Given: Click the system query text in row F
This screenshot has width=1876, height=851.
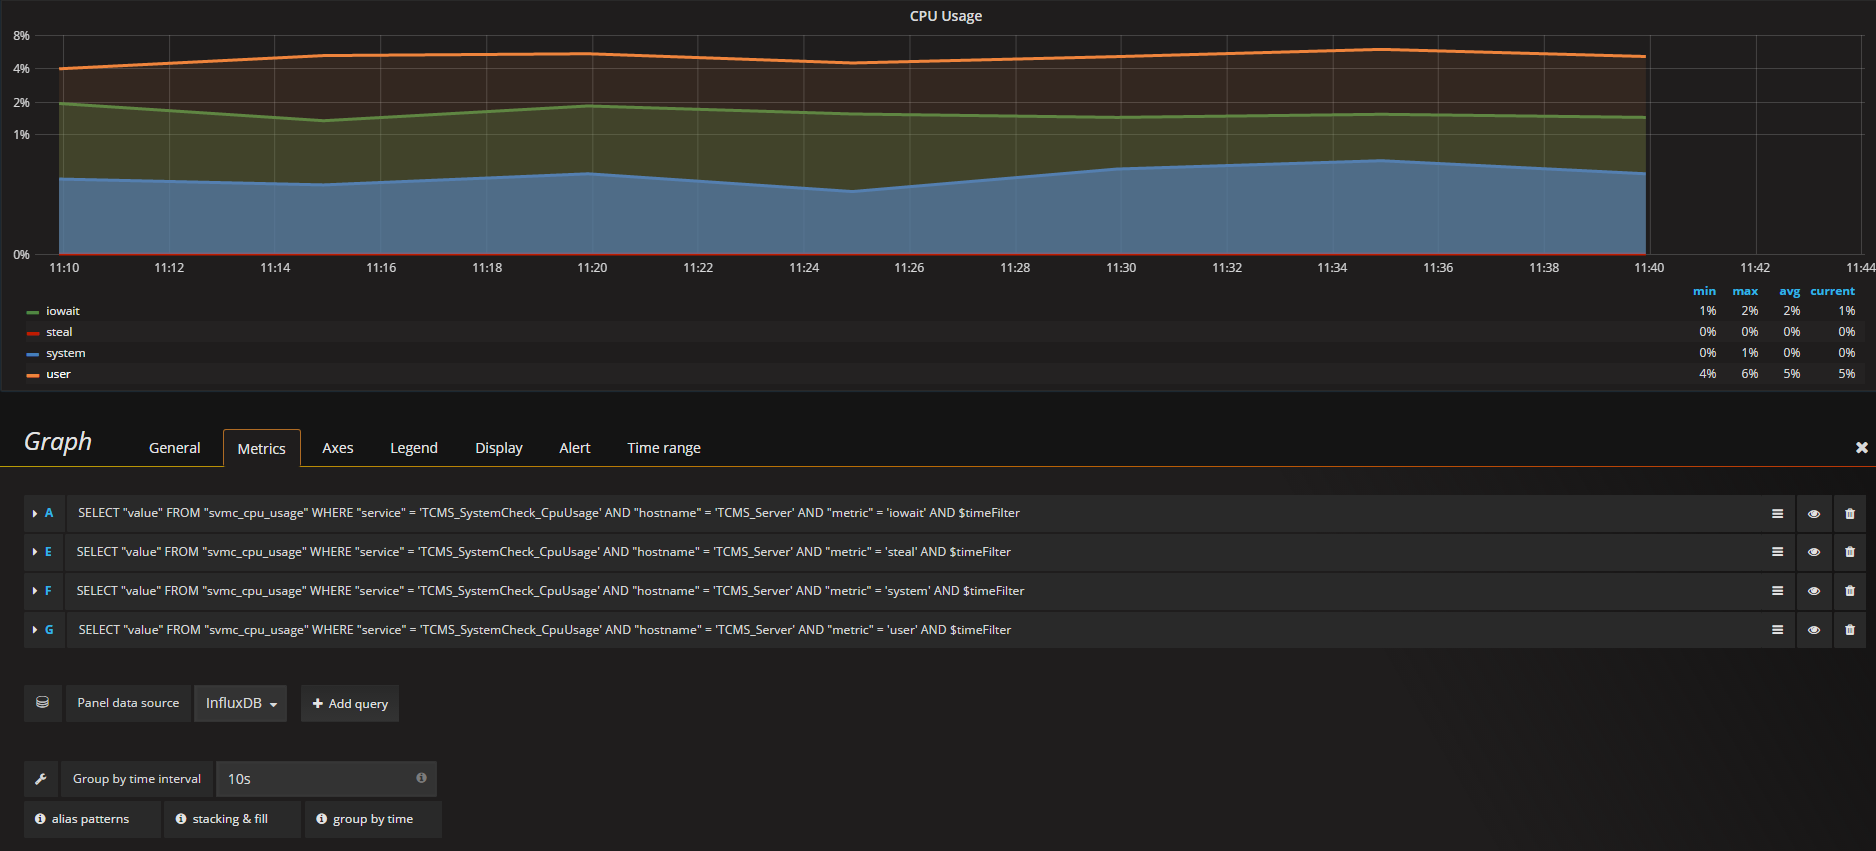Looking at the screenshot, I should coord(550,591).
